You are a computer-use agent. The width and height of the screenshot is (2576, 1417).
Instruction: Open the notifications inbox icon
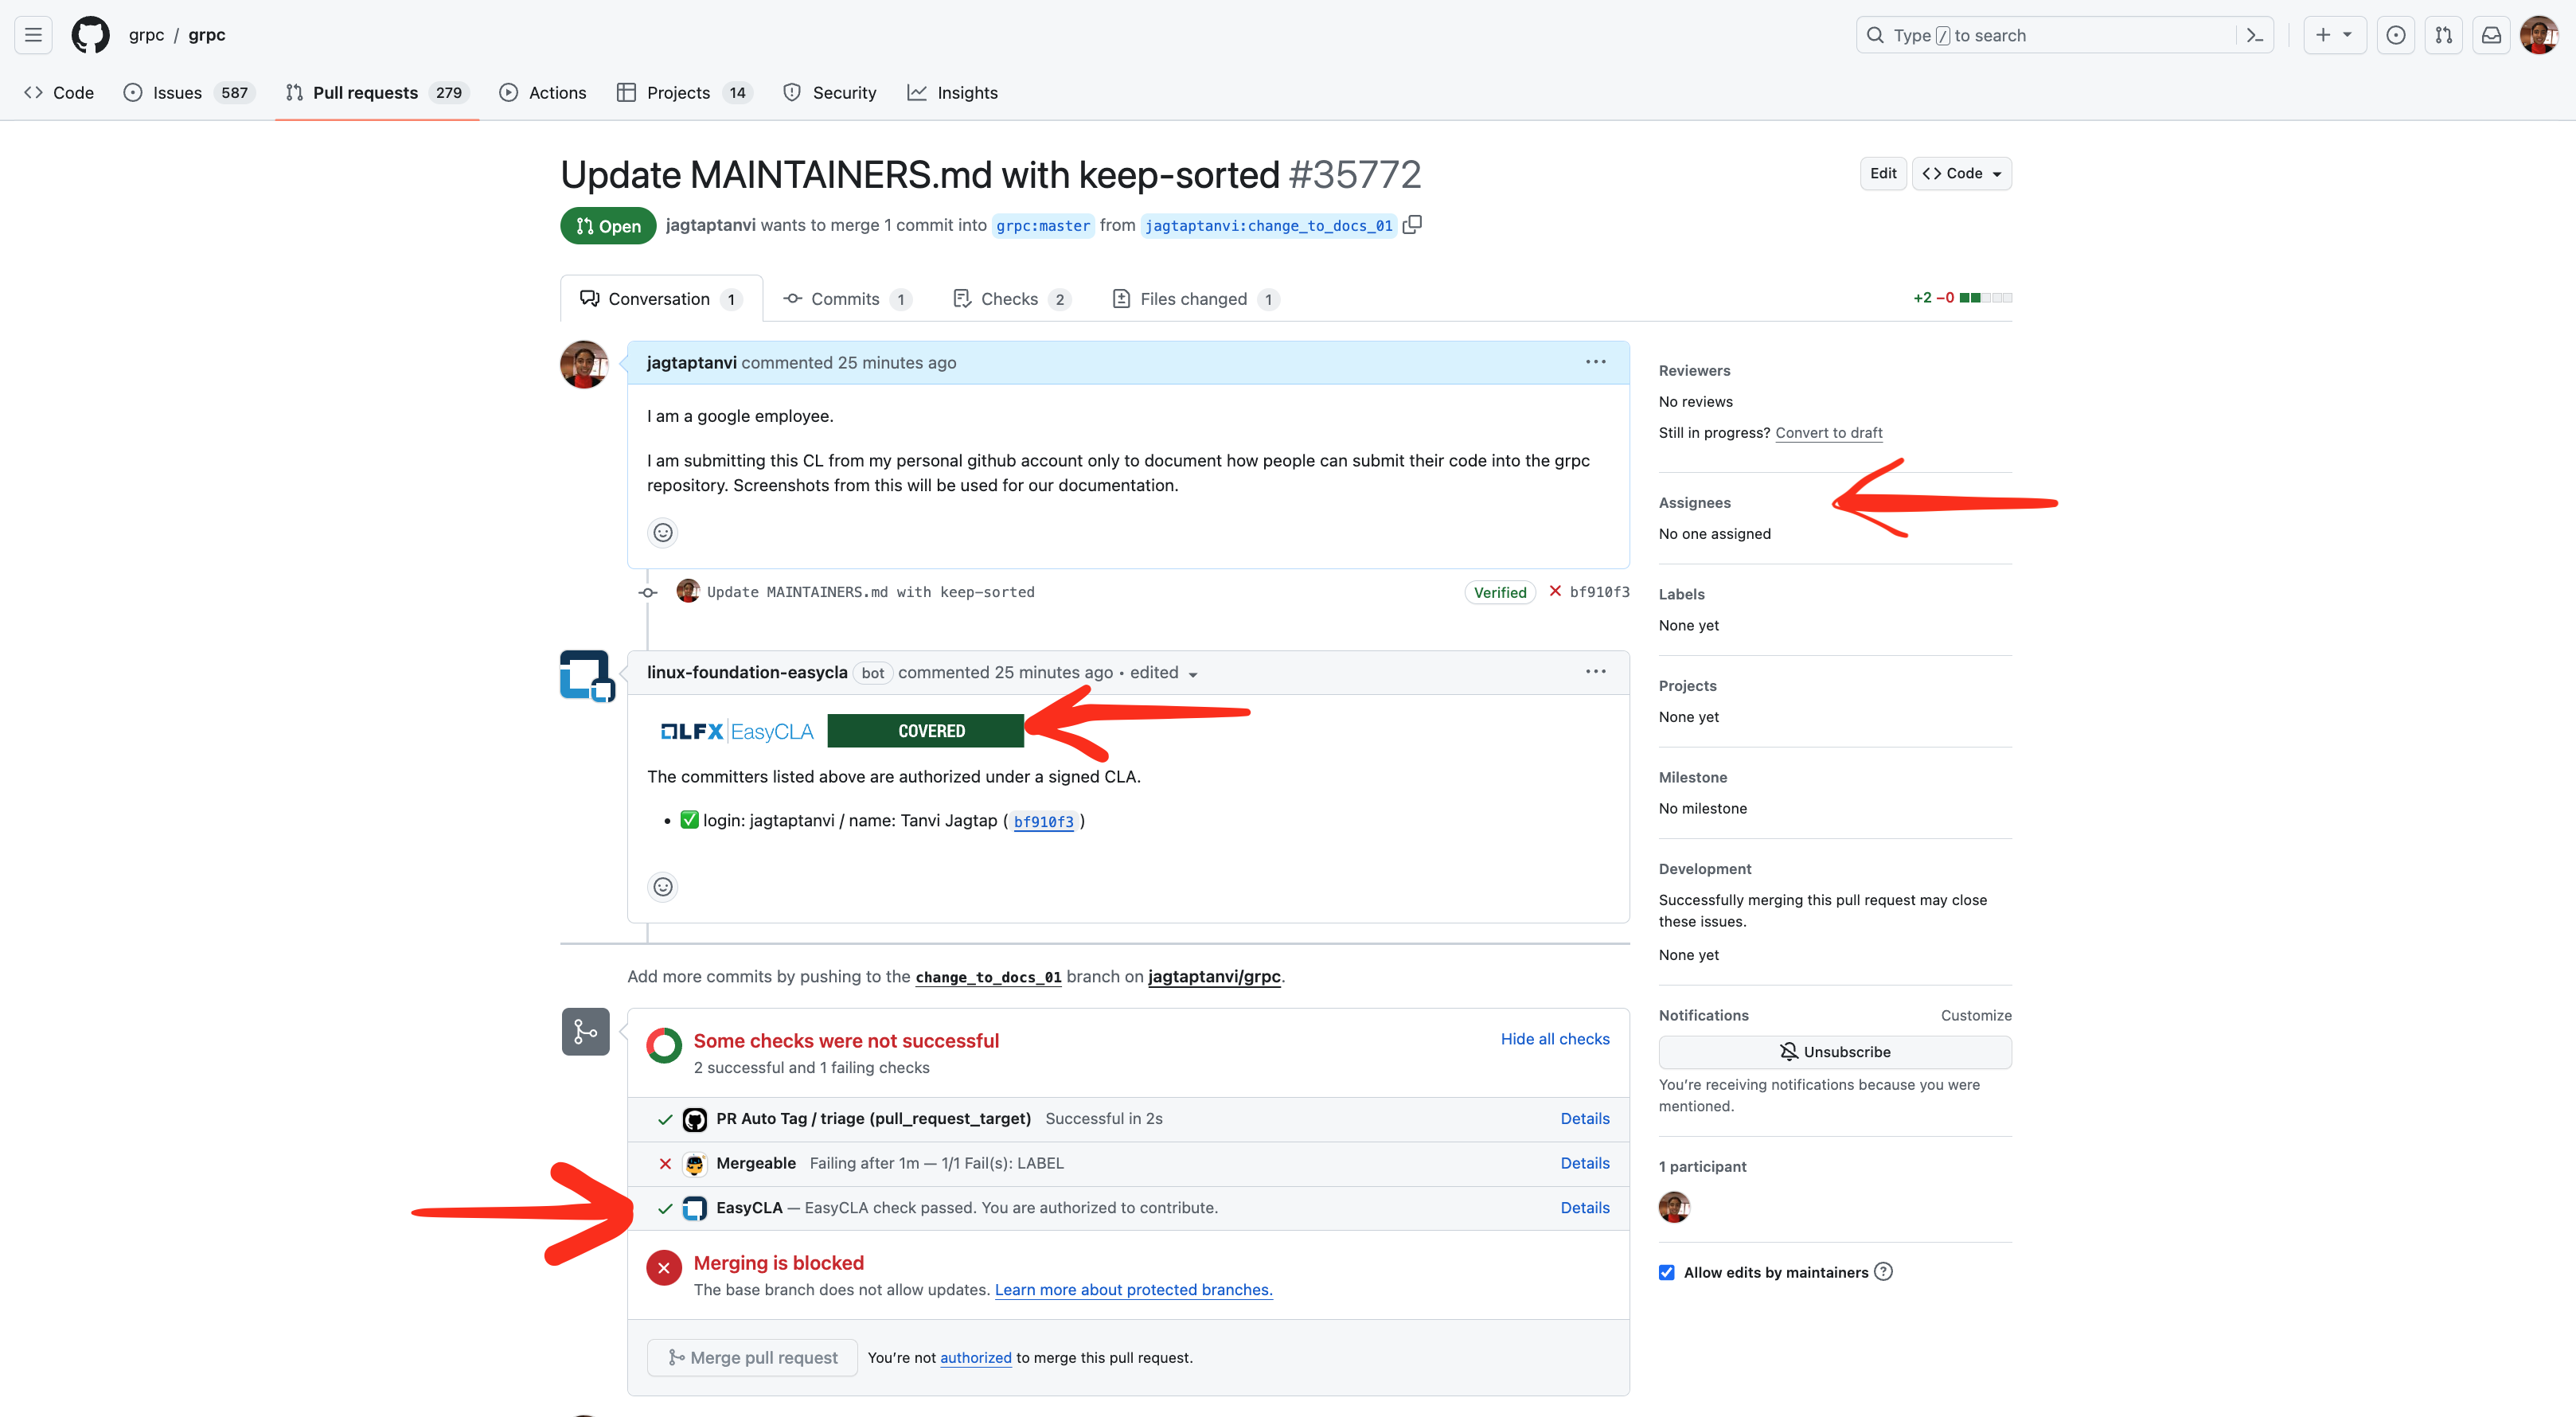[2491, 35]
